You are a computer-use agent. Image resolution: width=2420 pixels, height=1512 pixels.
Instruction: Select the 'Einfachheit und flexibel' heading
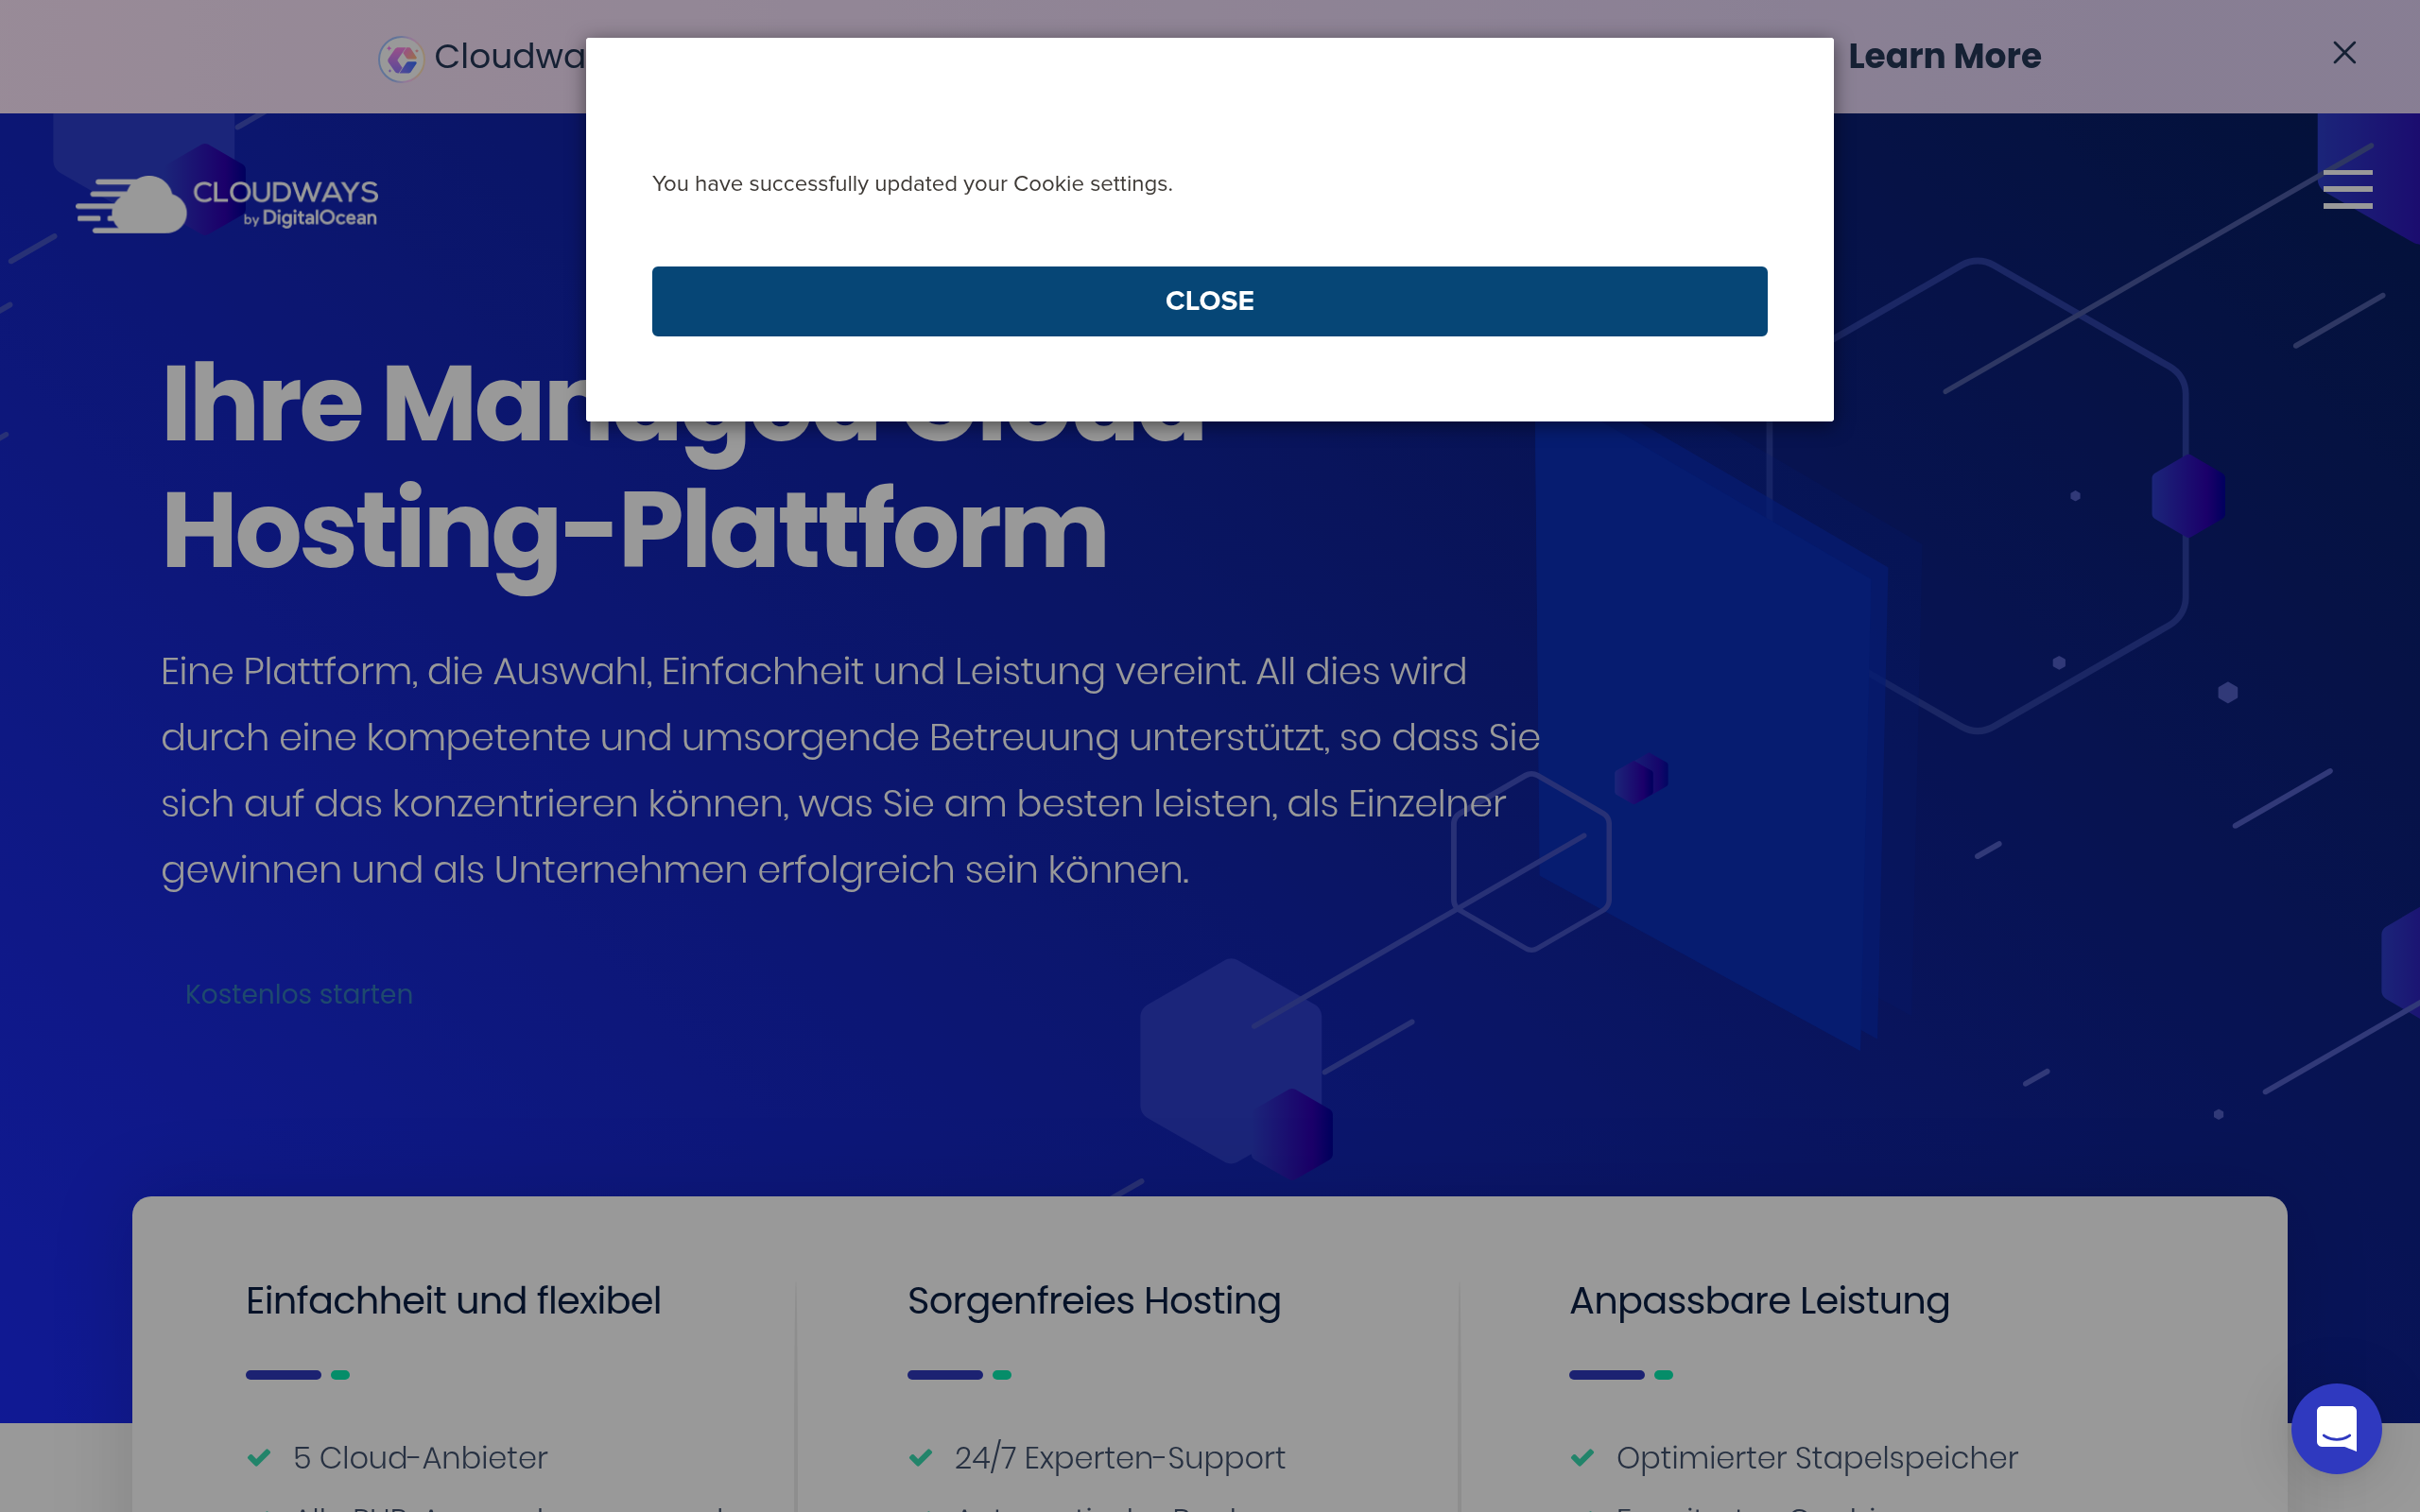453,1300
